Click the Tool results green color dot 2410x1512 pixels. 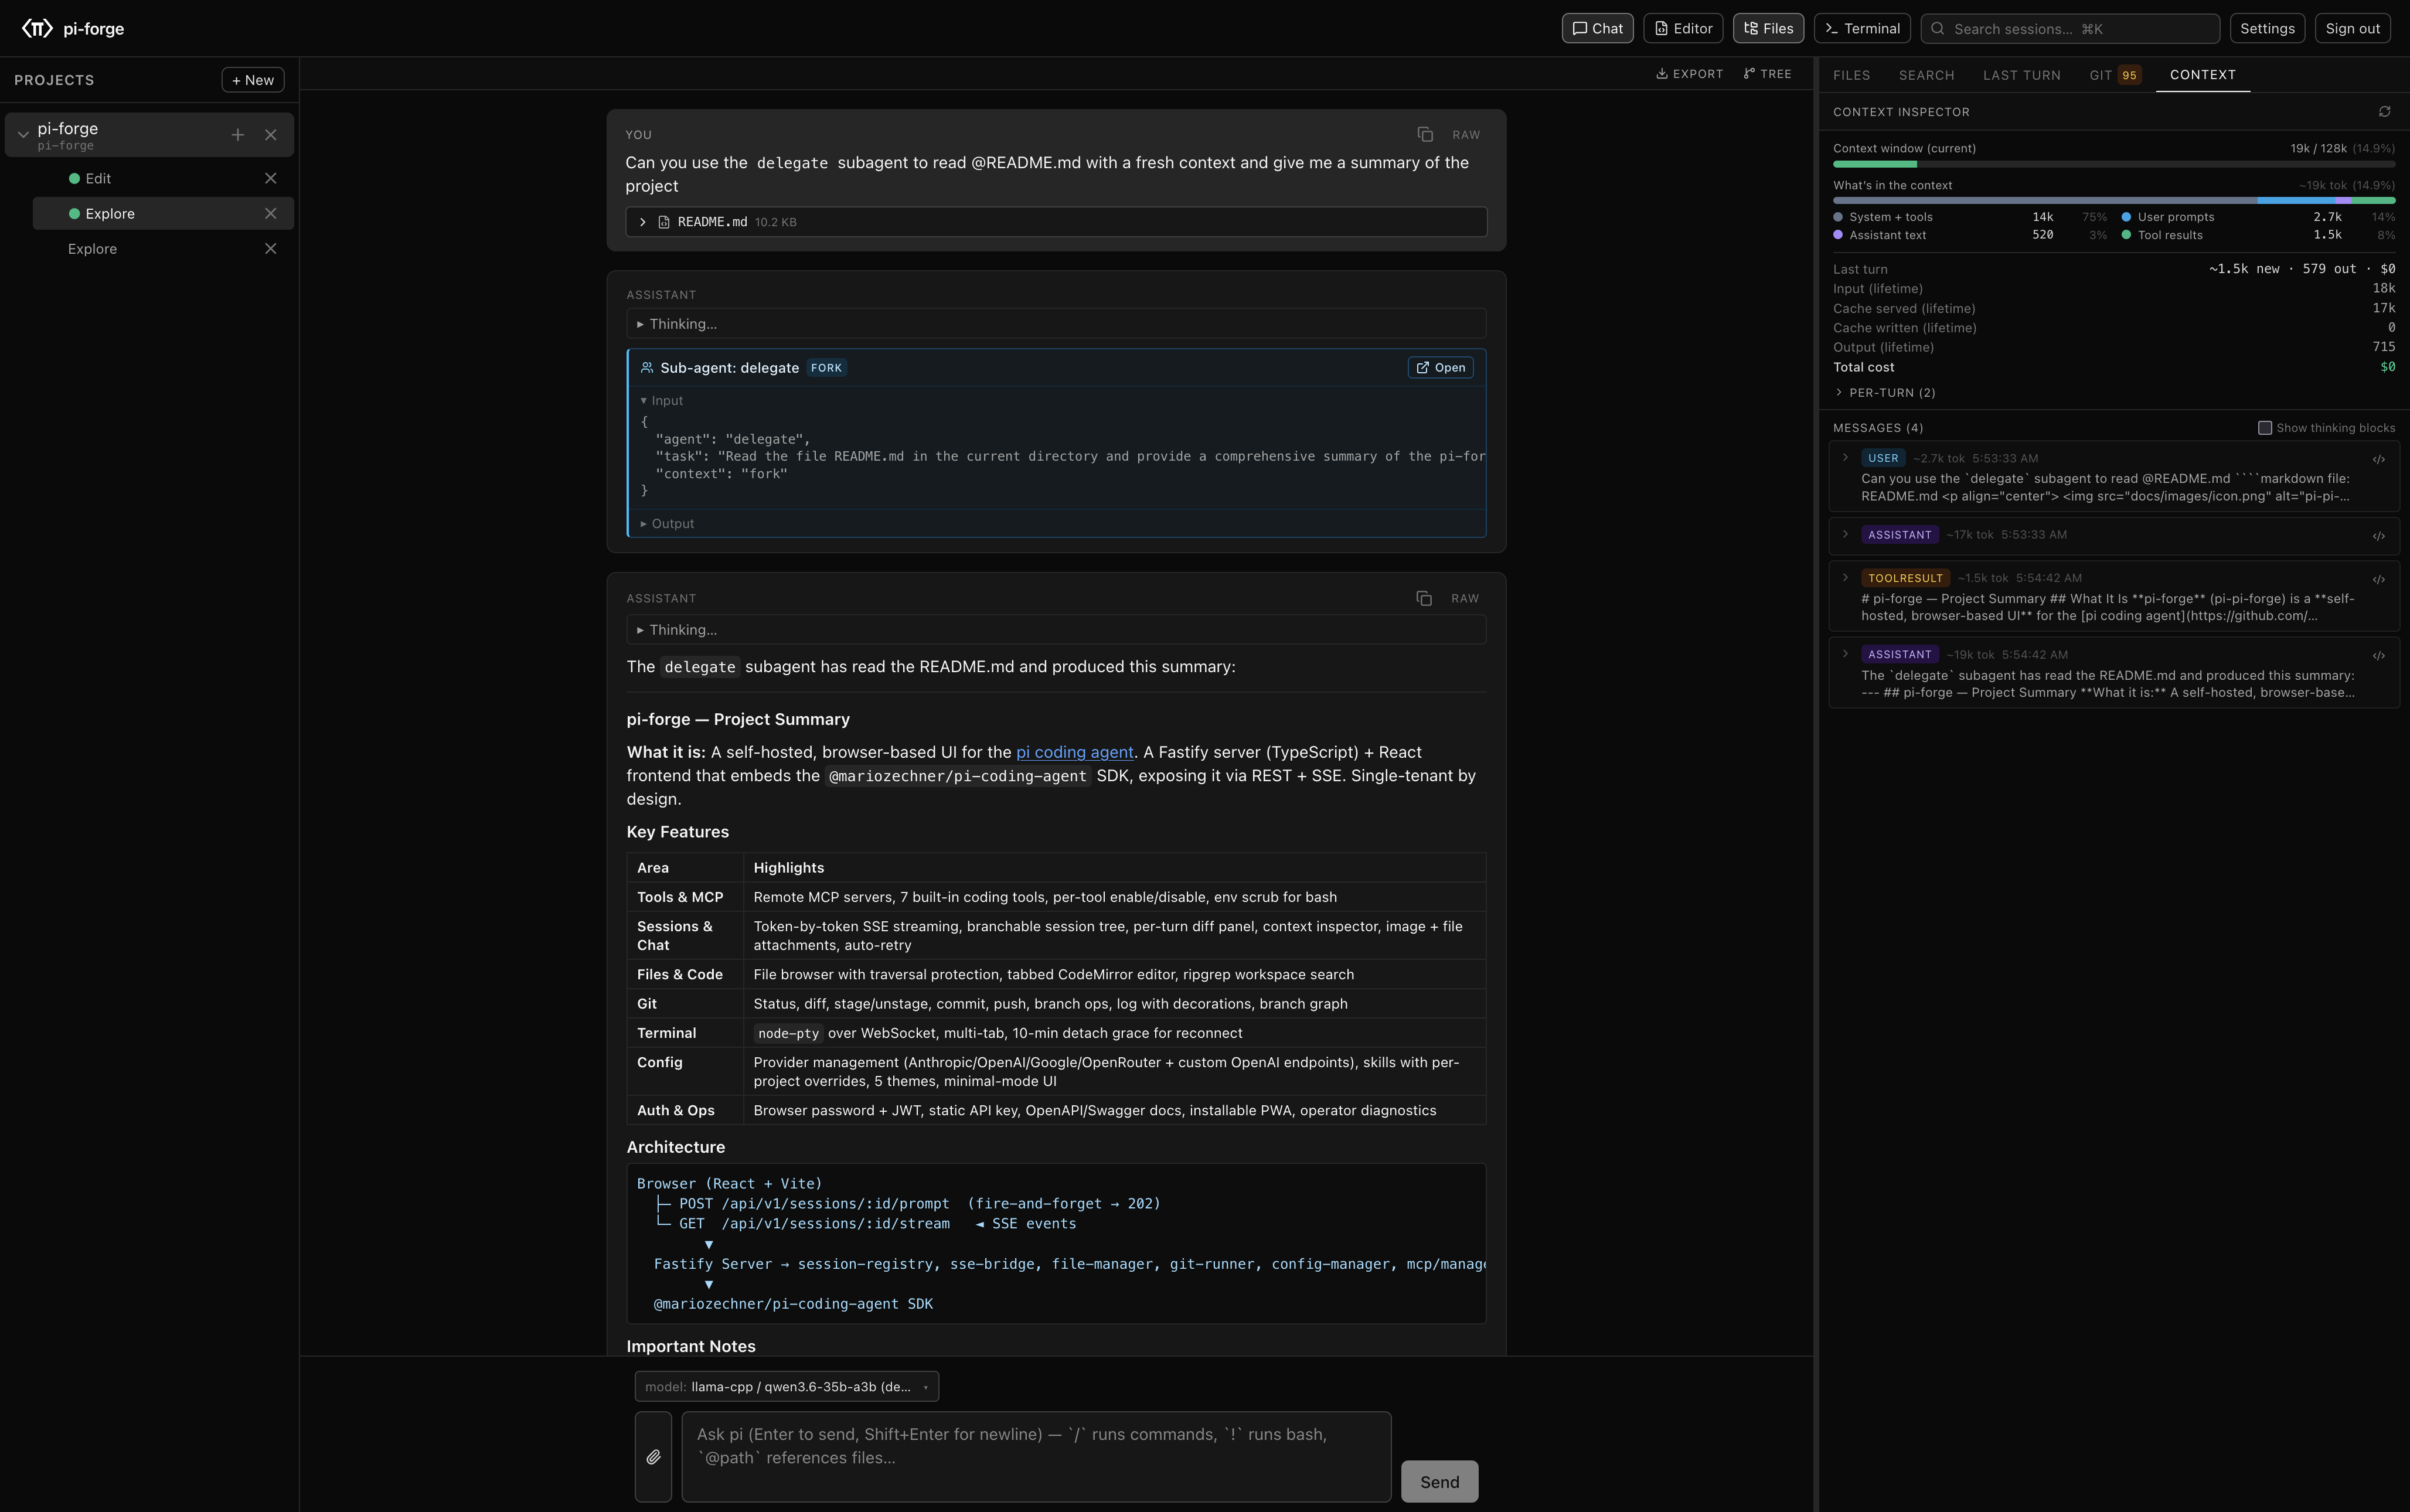2126,235
